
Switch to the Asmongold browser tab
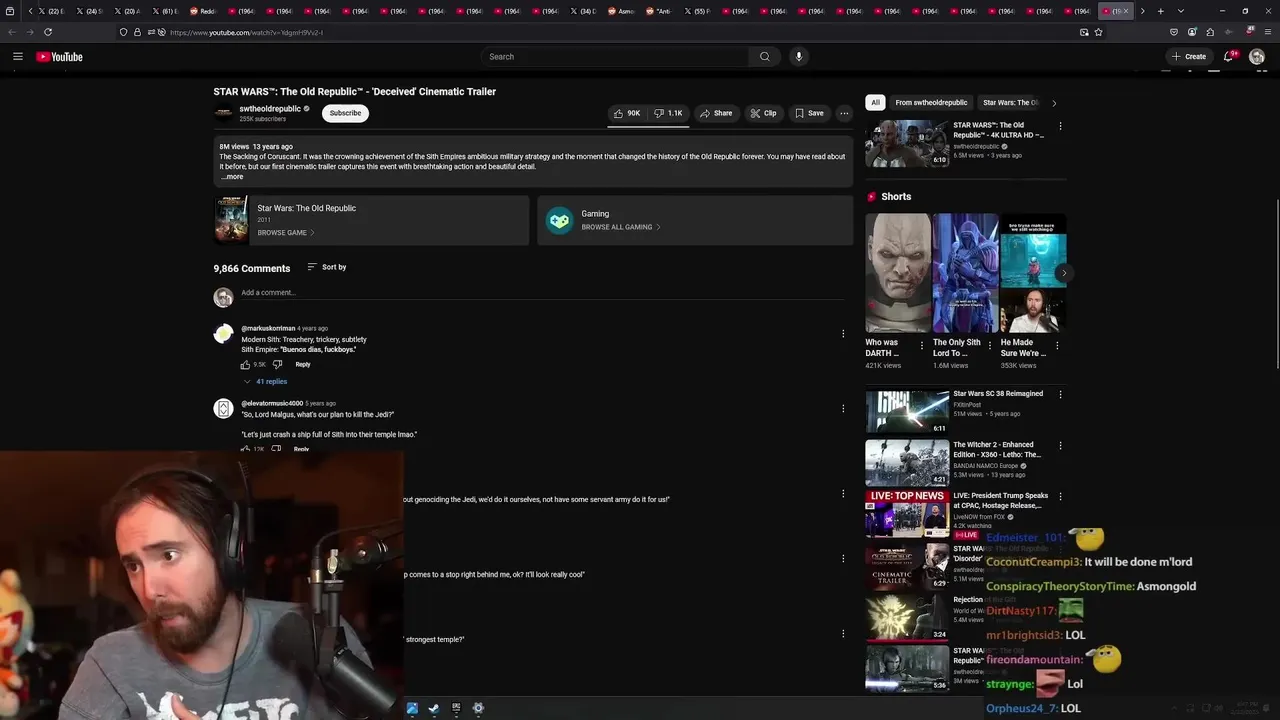pos(622,11)
